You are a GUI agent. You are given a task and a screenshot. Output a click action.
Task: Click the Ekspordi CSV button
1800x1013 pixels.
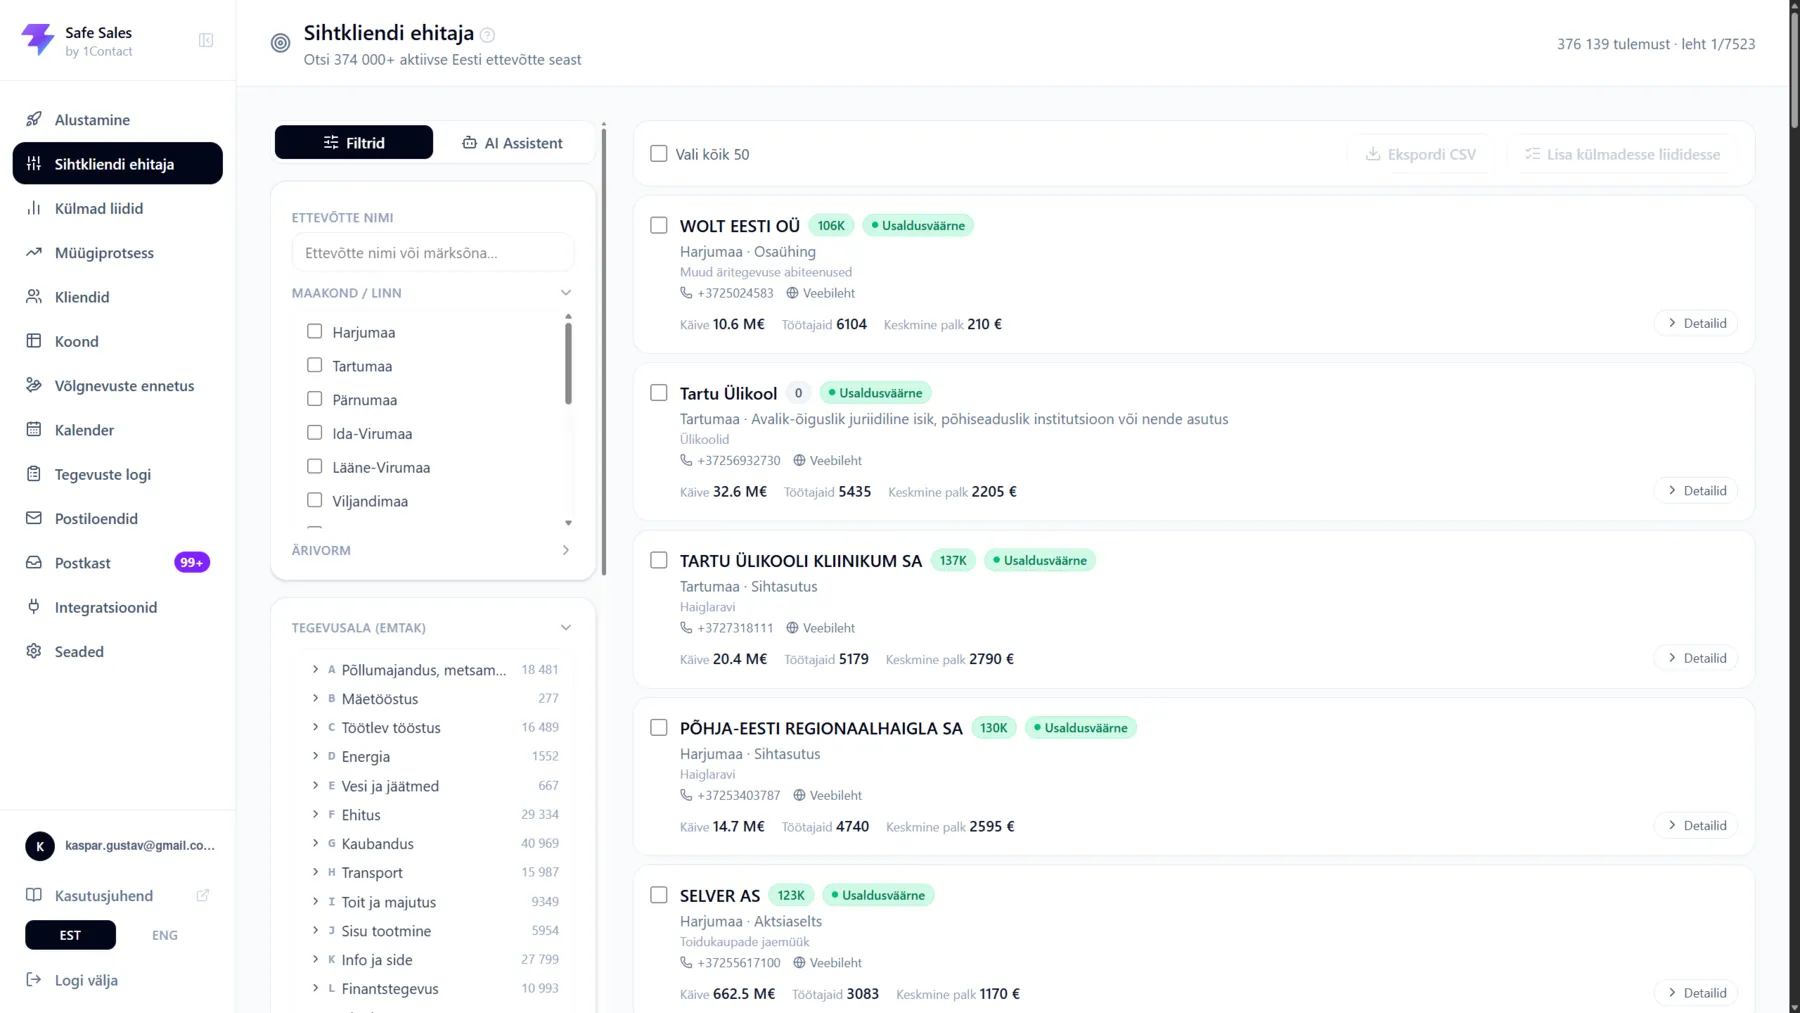pos(1421,154)
